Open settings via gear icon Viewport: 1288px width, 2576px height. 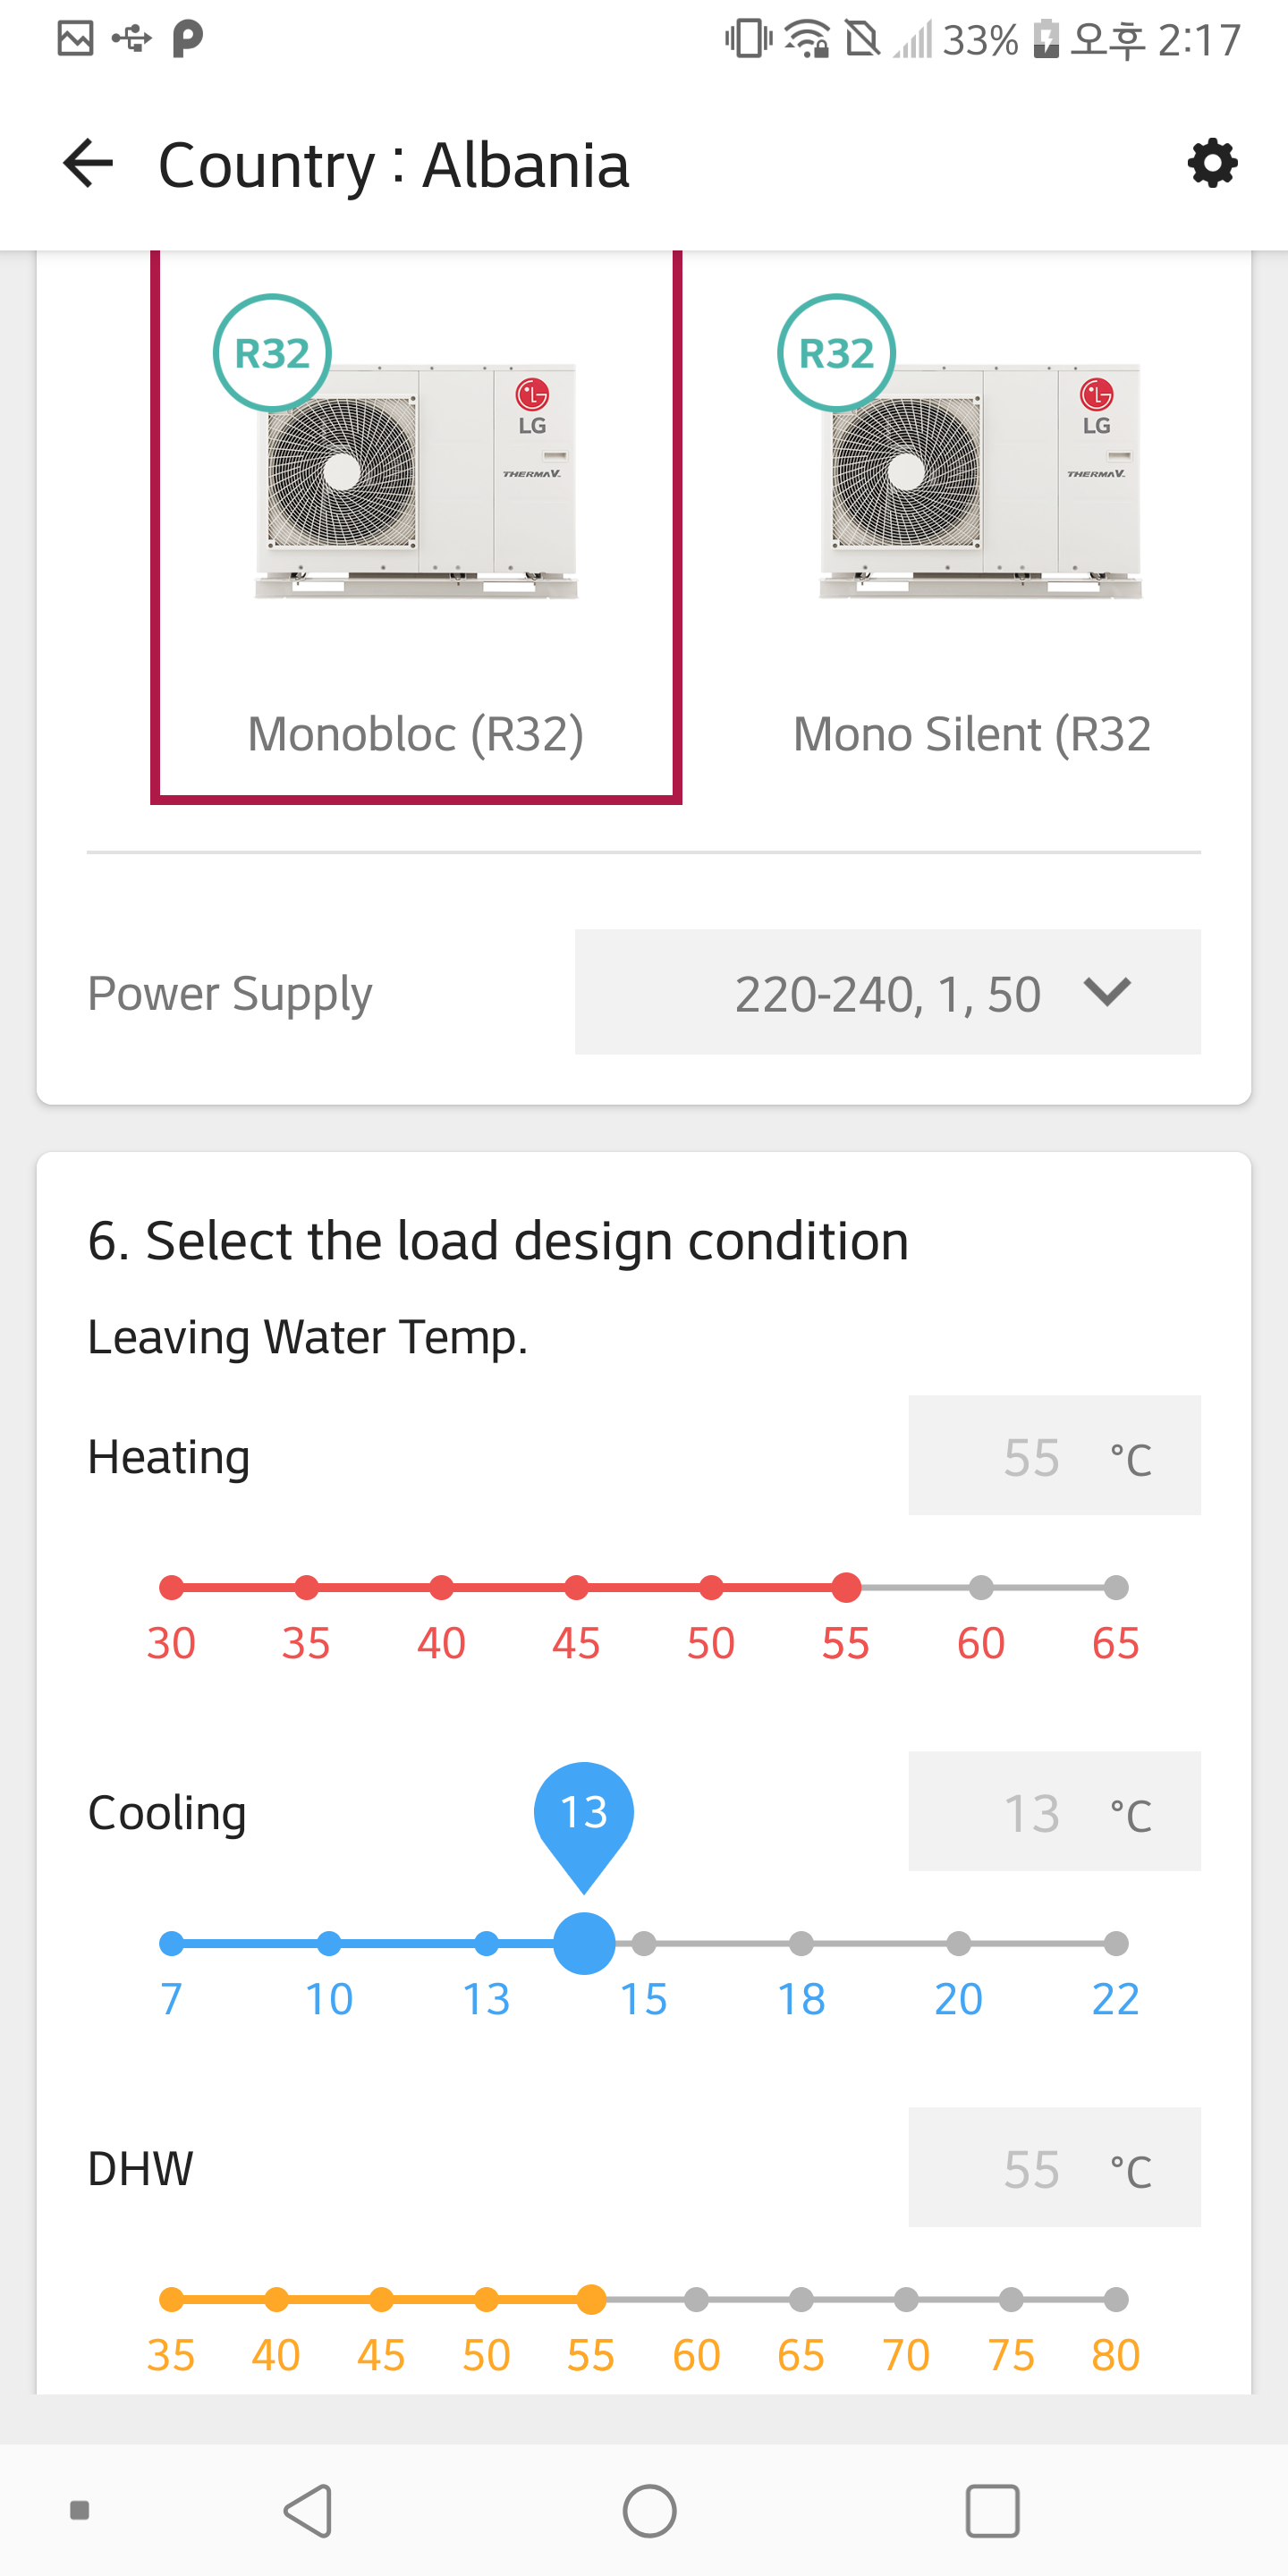click(1212, 164)
